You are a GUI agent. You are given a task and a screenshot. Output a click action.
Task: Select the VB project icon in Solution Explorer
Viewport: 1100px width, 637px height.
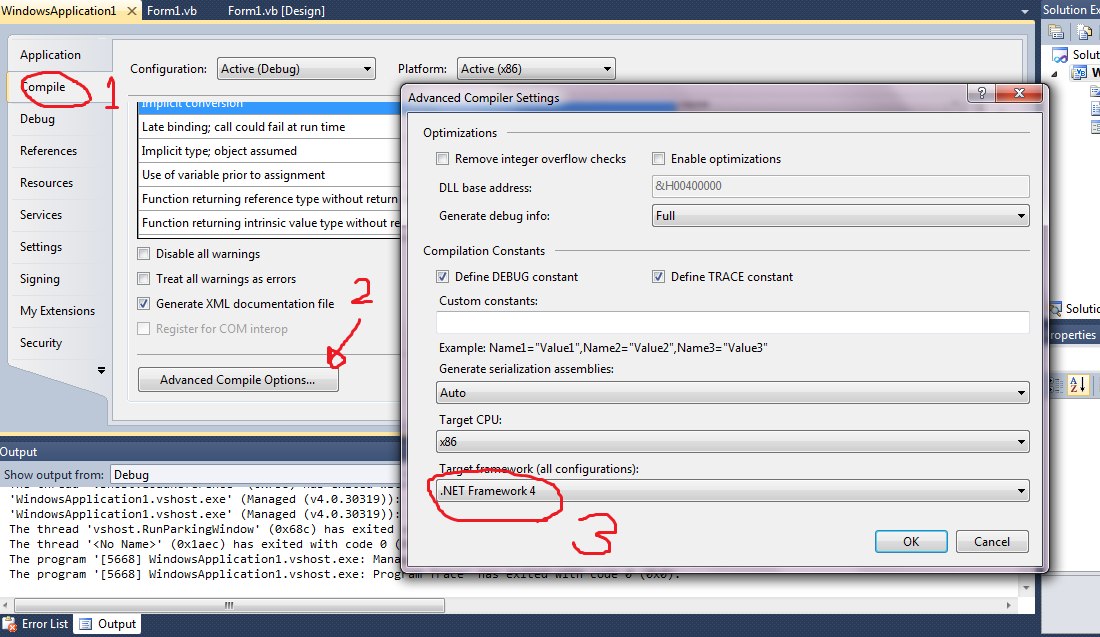pyautogui.click(x=1080, y=72)
